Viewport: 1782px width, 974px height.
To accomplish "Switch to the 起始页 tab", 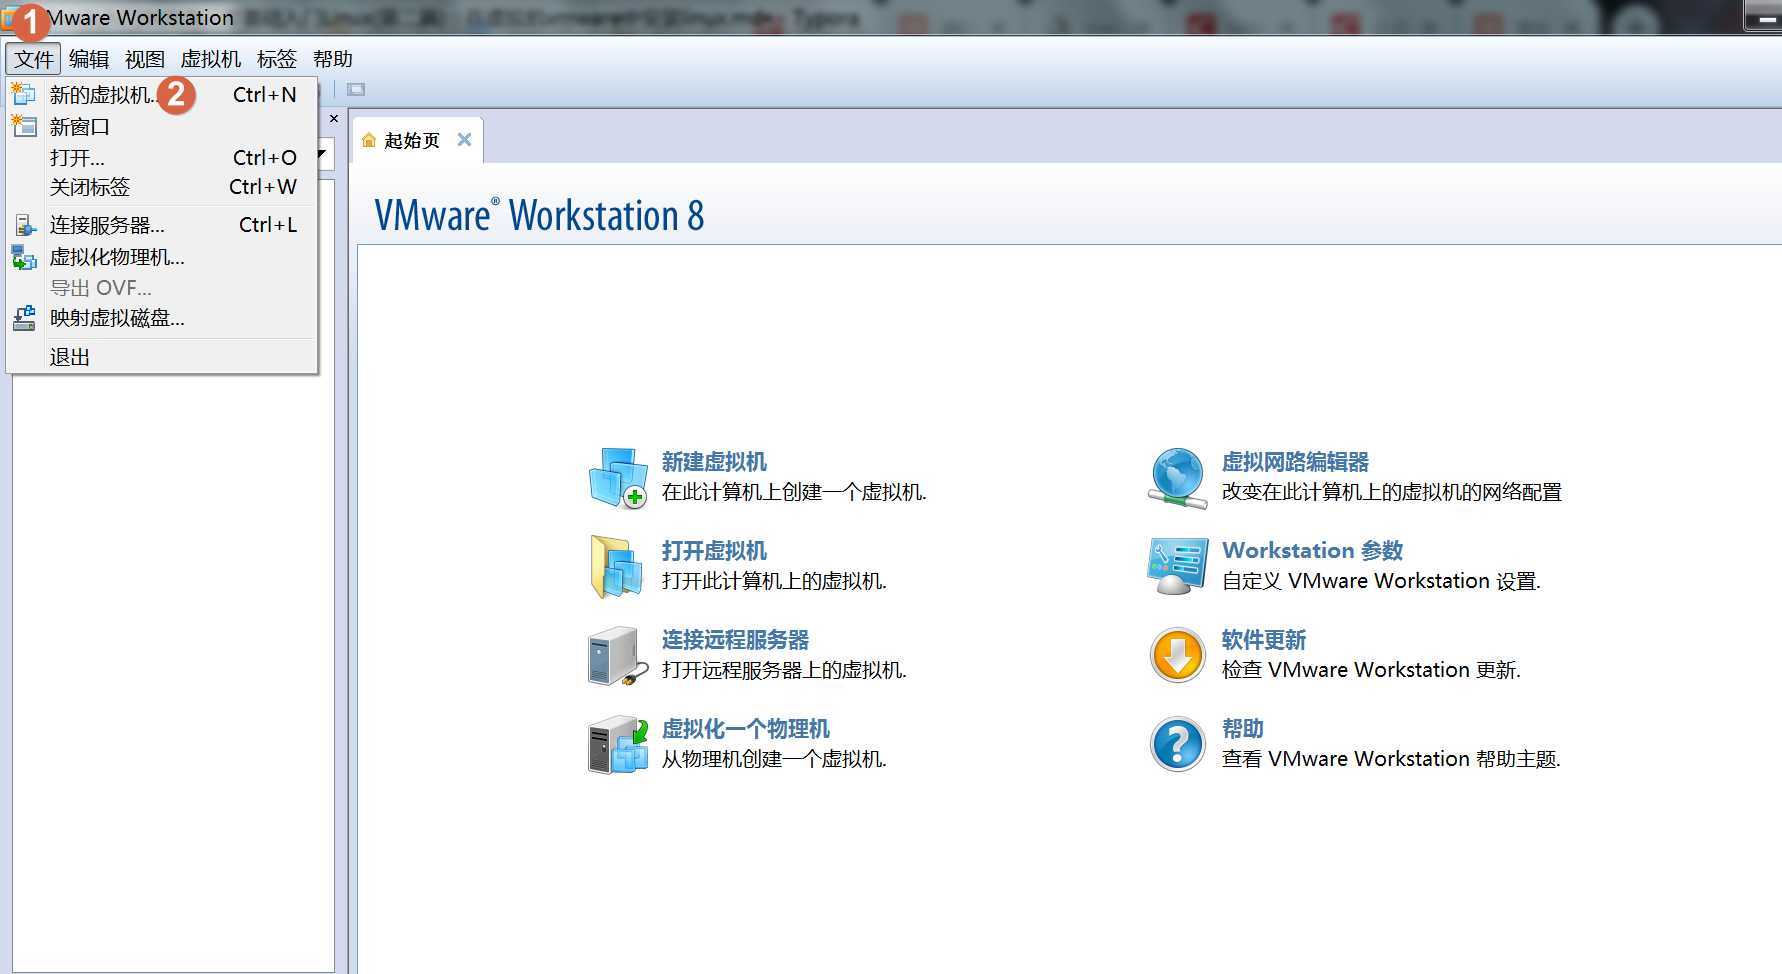I will pos(411,141).
